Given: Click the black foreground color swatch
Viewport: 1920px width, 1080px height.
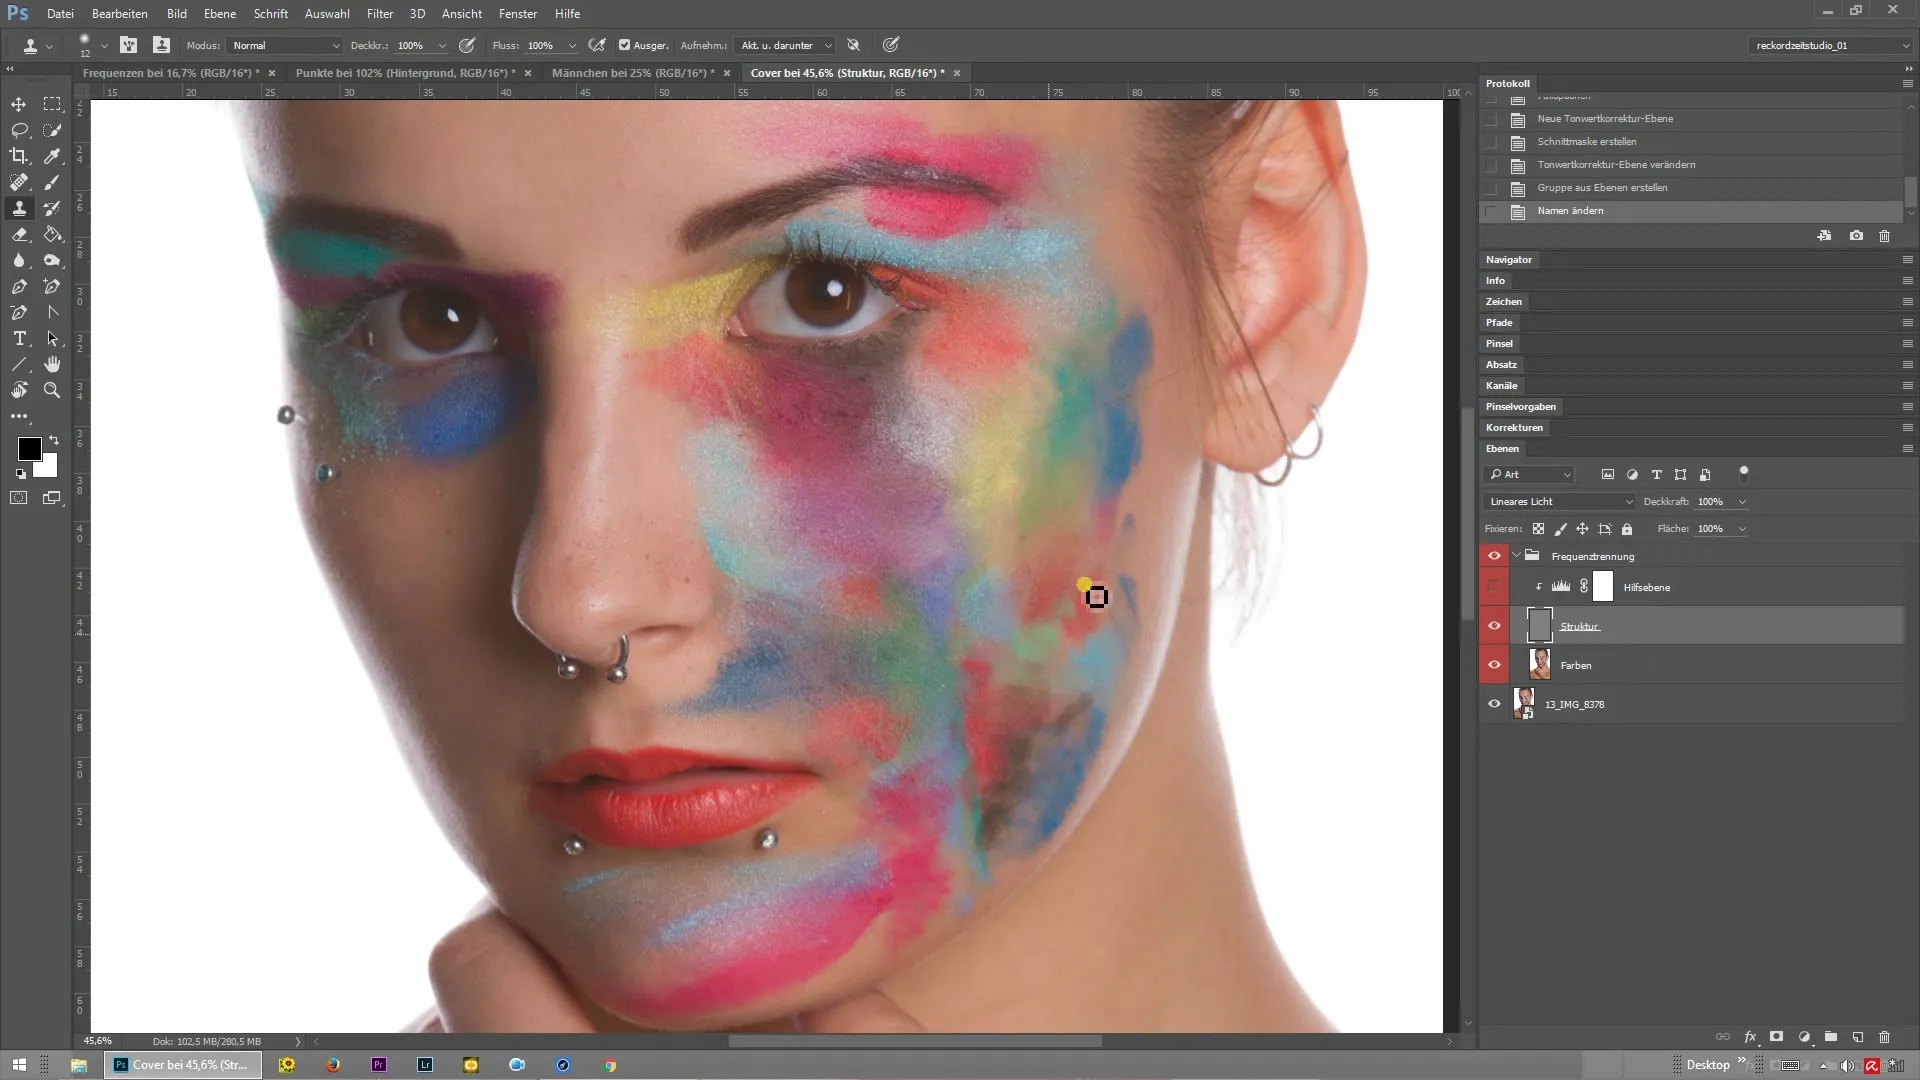Looking at the screenshot, I should click(28, 447).
